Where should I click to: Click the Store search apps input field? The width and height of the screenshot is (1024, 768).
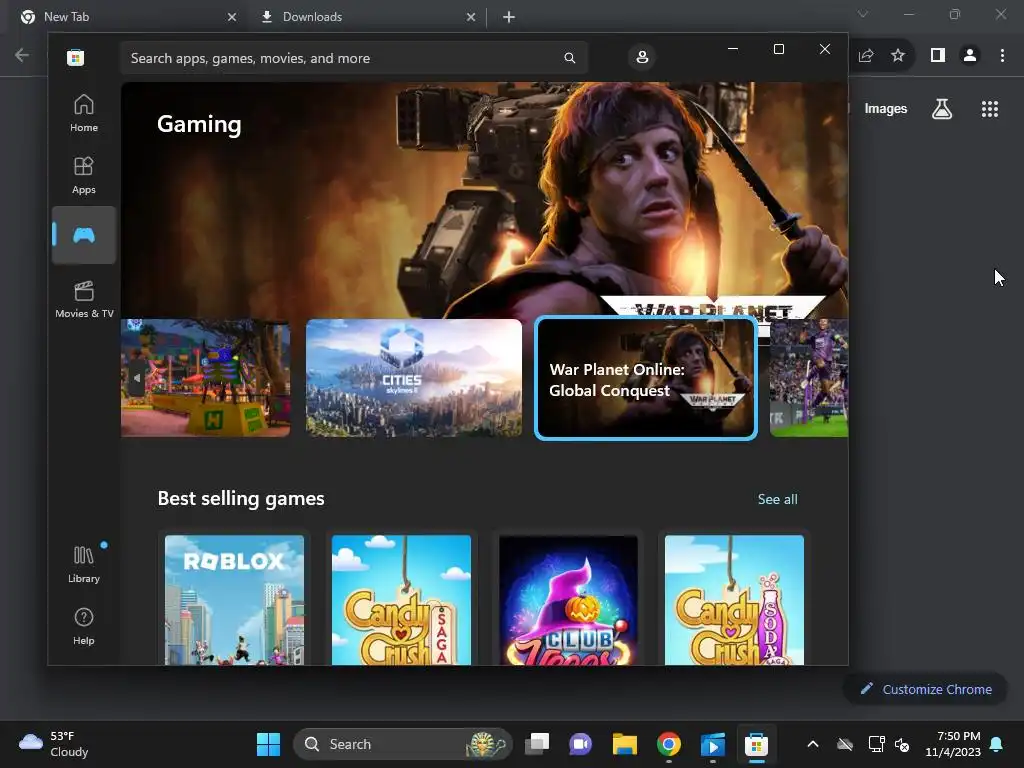point(354,58)
